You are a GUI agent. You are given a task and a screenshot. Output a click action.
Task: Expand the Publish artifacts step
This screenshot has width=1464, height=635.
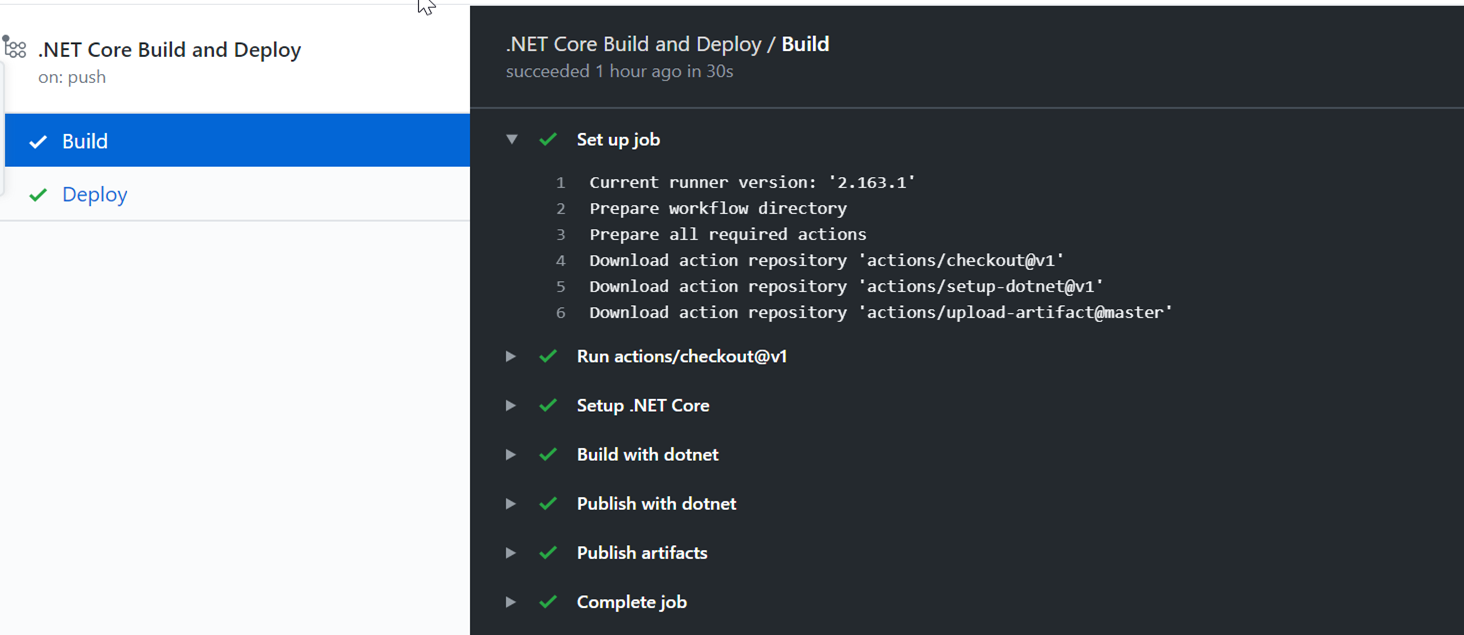tap(511, 552)
